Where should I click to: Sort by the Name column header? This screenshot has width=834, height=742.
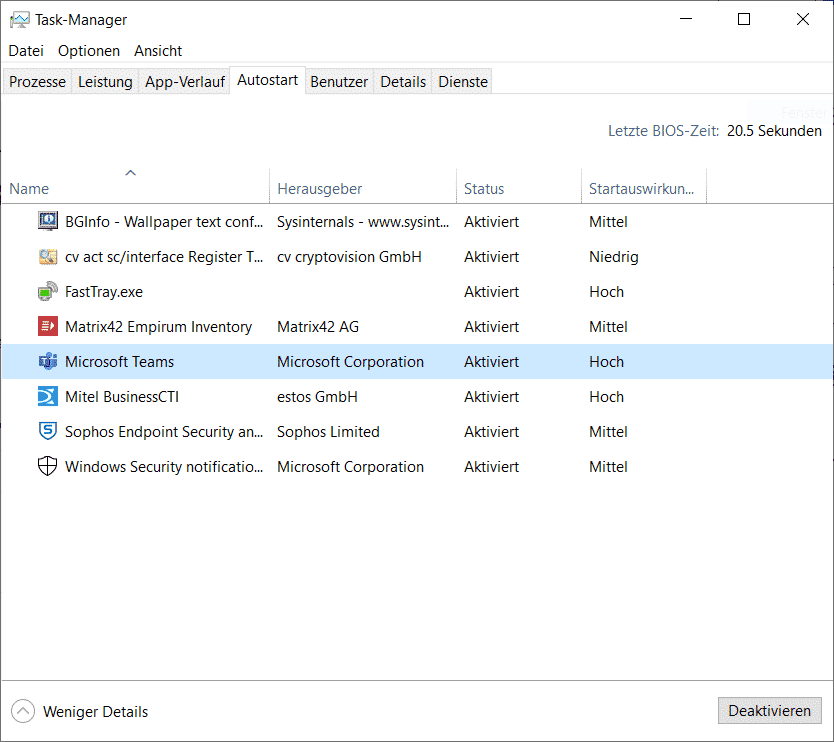[x=136, y=186]
